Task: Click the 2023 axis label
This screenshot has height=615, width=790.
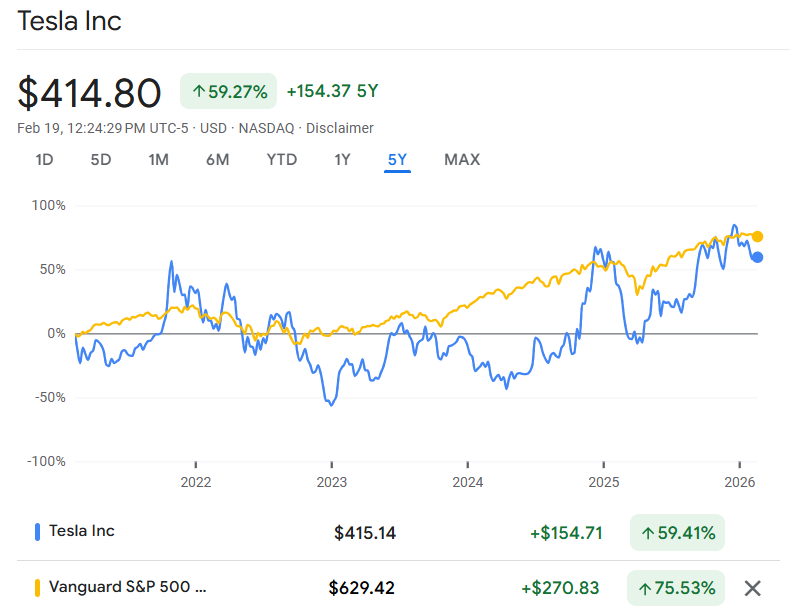Action: pyautogui.click(x=332, y=482)
